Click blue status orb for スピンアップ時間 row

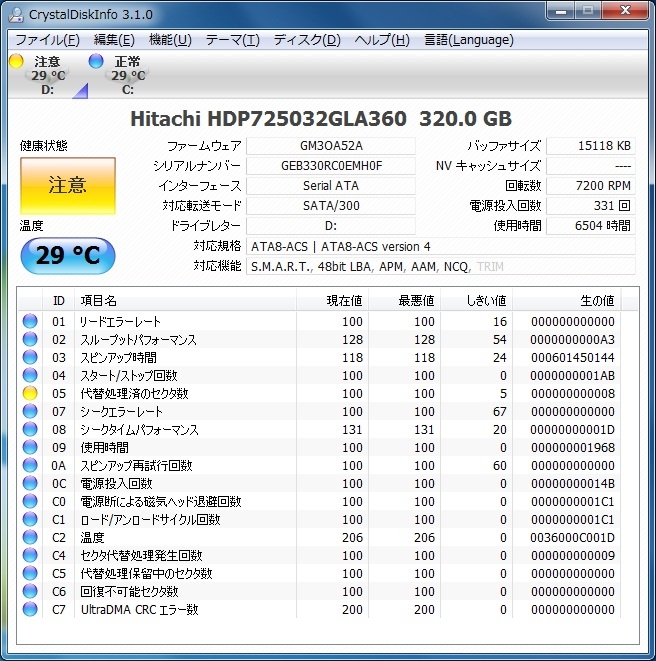[x=30, y=358]
